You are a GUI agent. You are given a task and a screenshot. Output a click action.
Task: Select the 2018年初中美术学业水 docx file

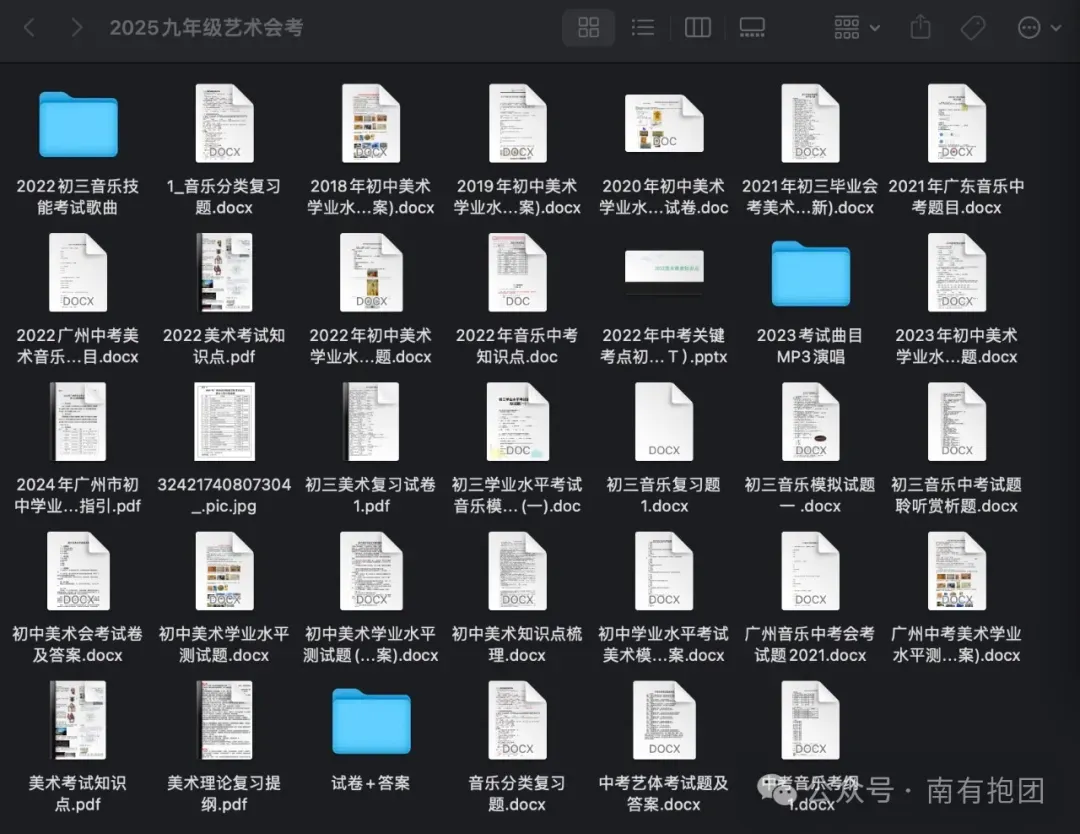click(371, 124)
